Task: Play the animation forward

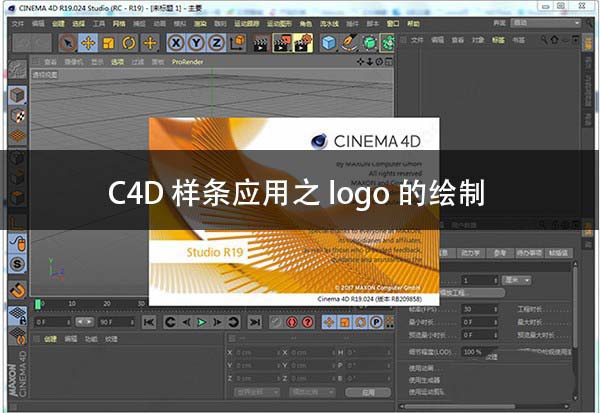Action: (201, 322)
